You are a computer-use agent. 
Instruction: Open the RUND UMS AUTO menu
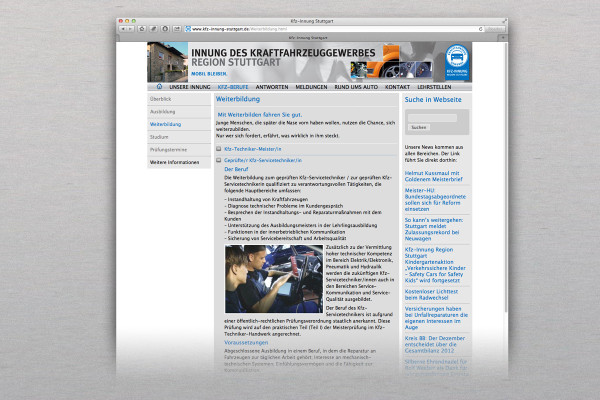356,87
